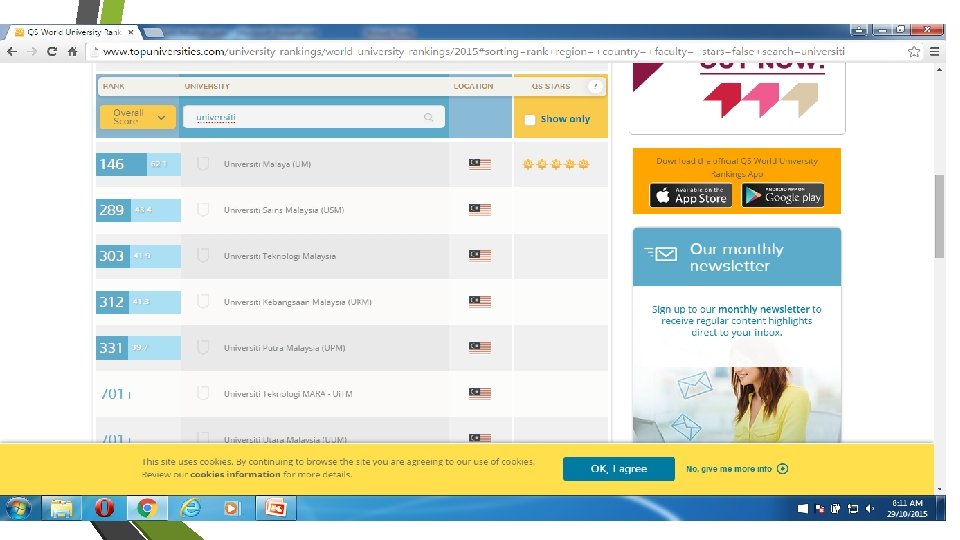Select compare shield for Universiti Kebangsaan Malaysia
Screen dimensions: 960x540
tap(203, 301)
